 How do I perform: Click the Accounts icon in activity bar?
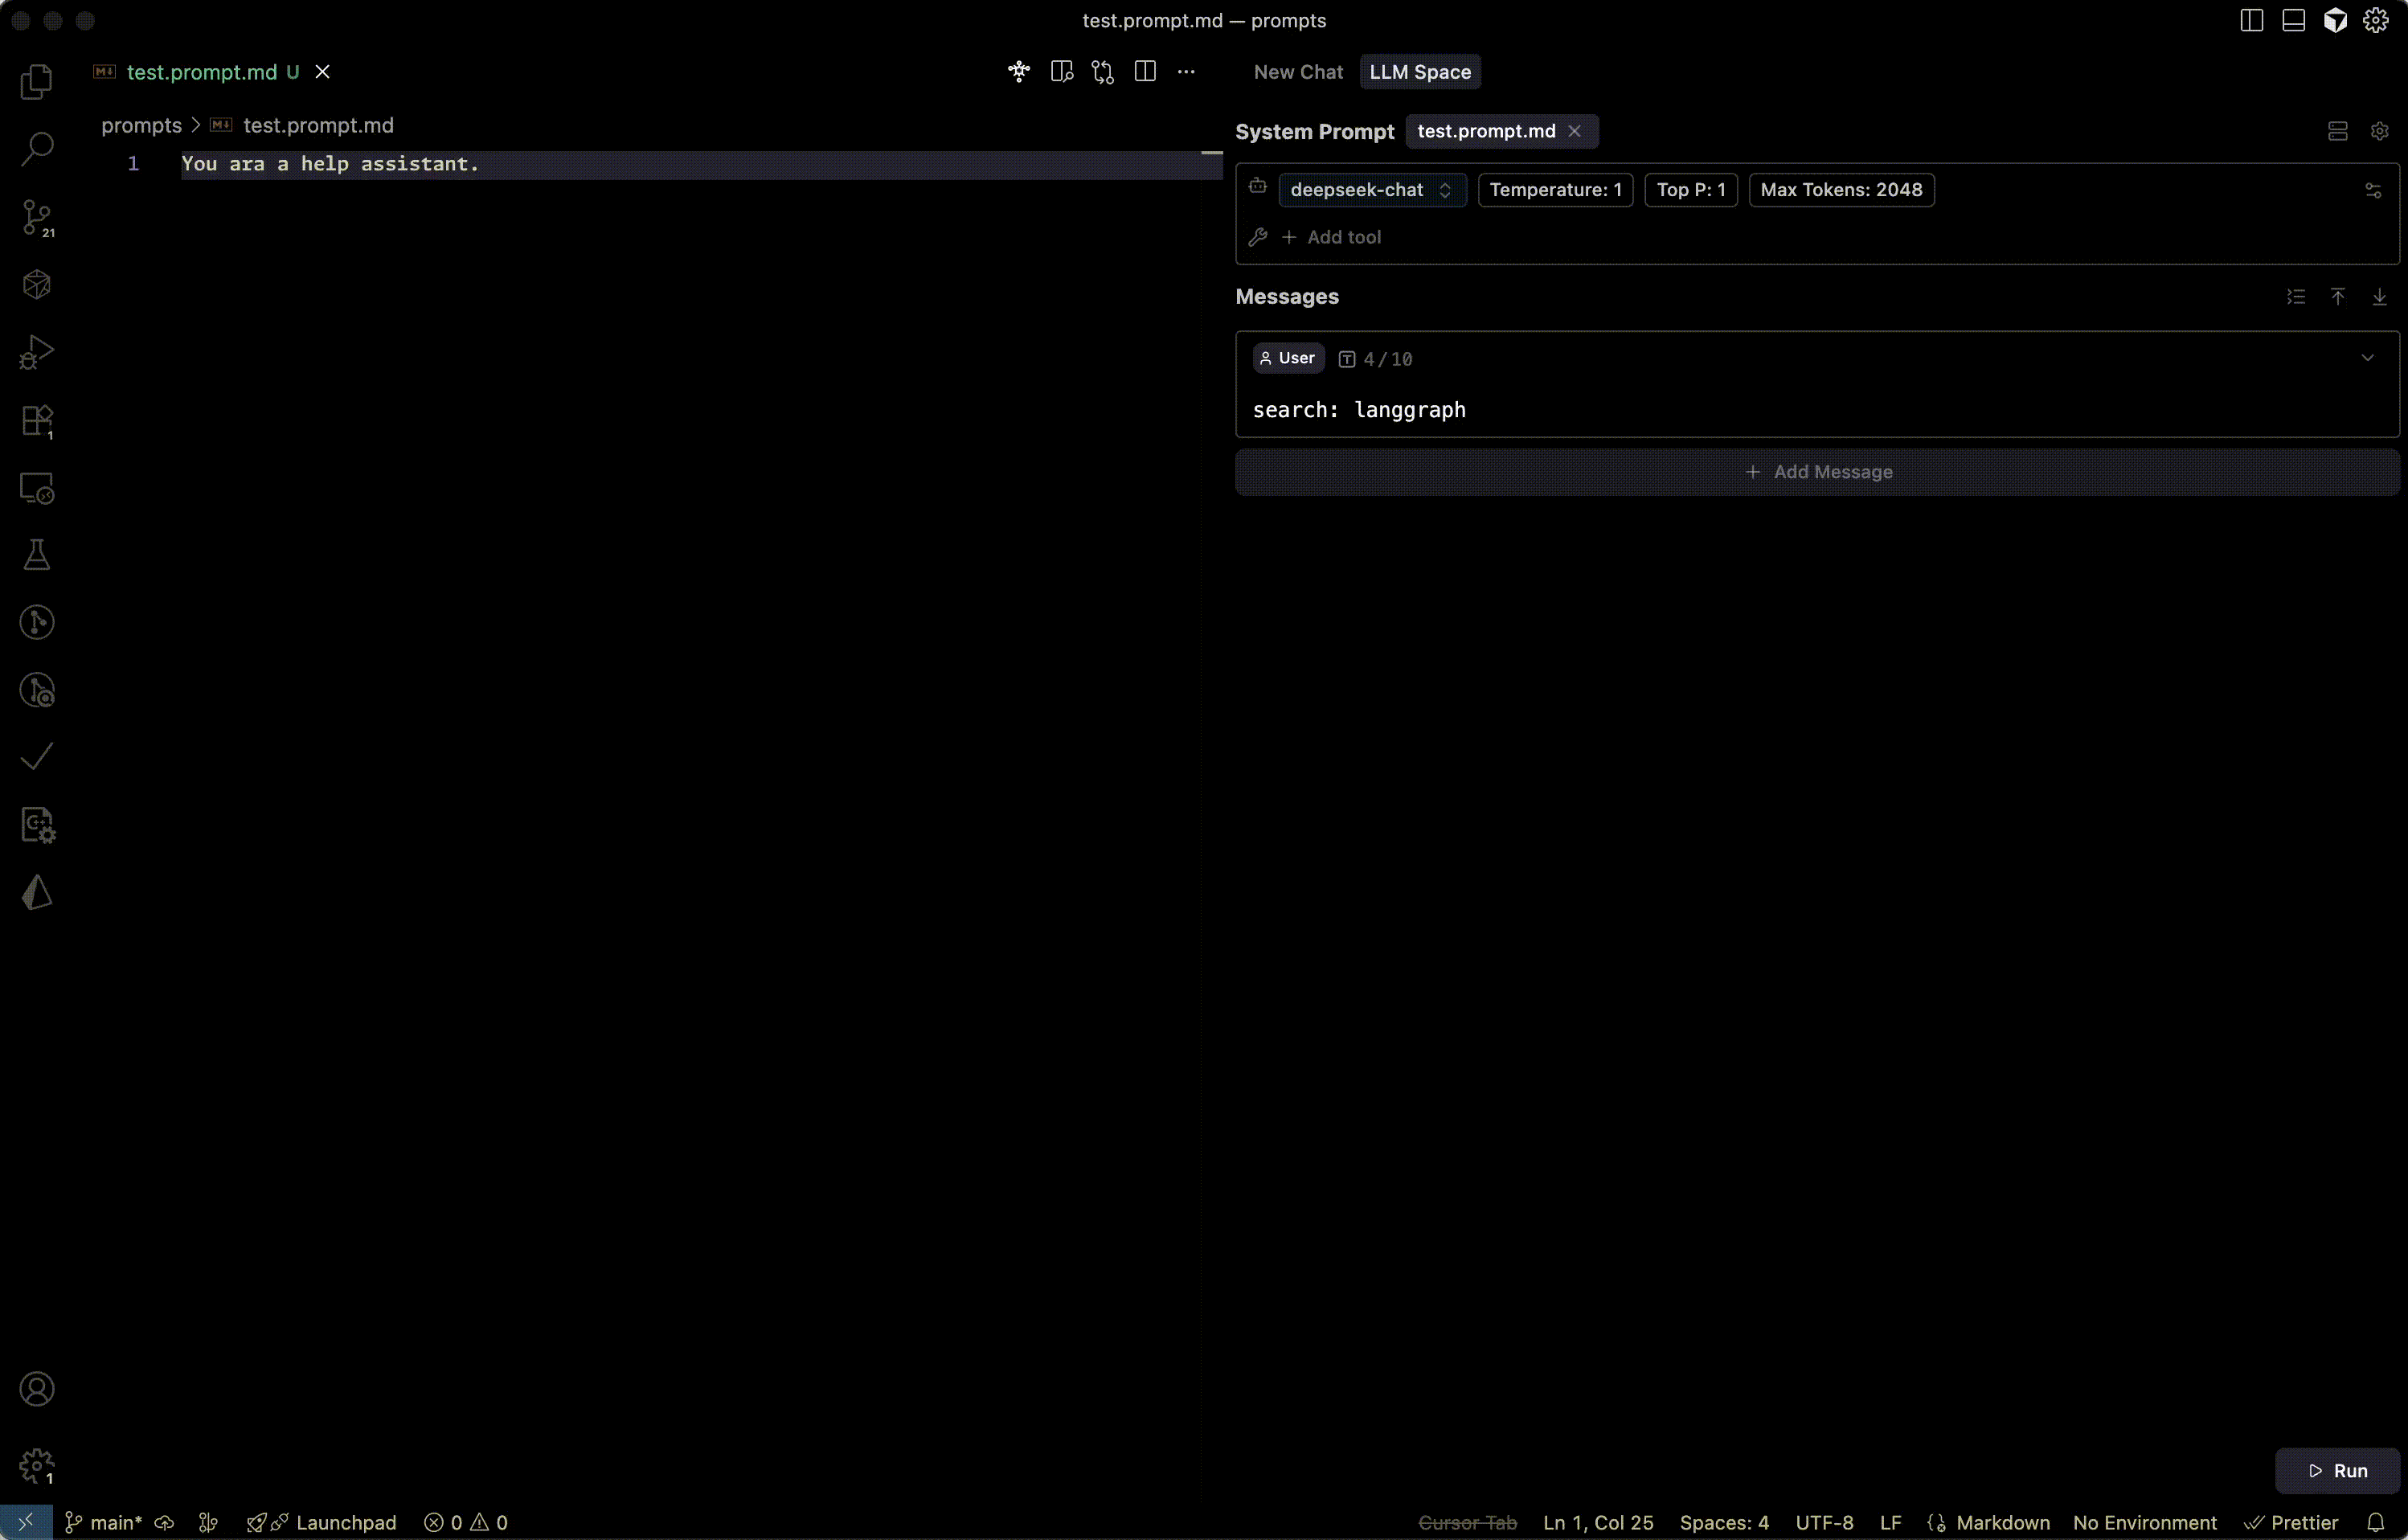(x=37, y=1389)
